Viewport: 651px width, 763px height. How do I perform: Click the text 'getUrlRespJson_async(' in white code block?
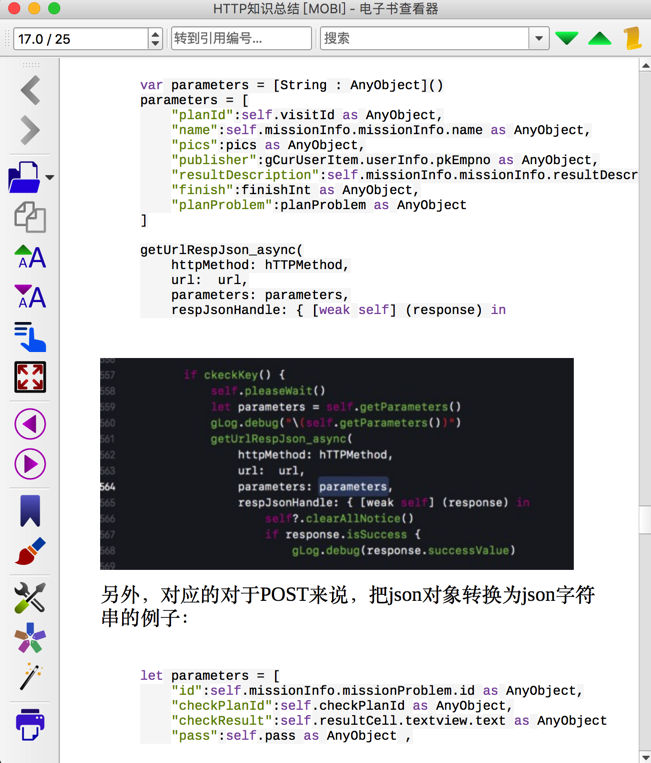click(x=221, y=250)
